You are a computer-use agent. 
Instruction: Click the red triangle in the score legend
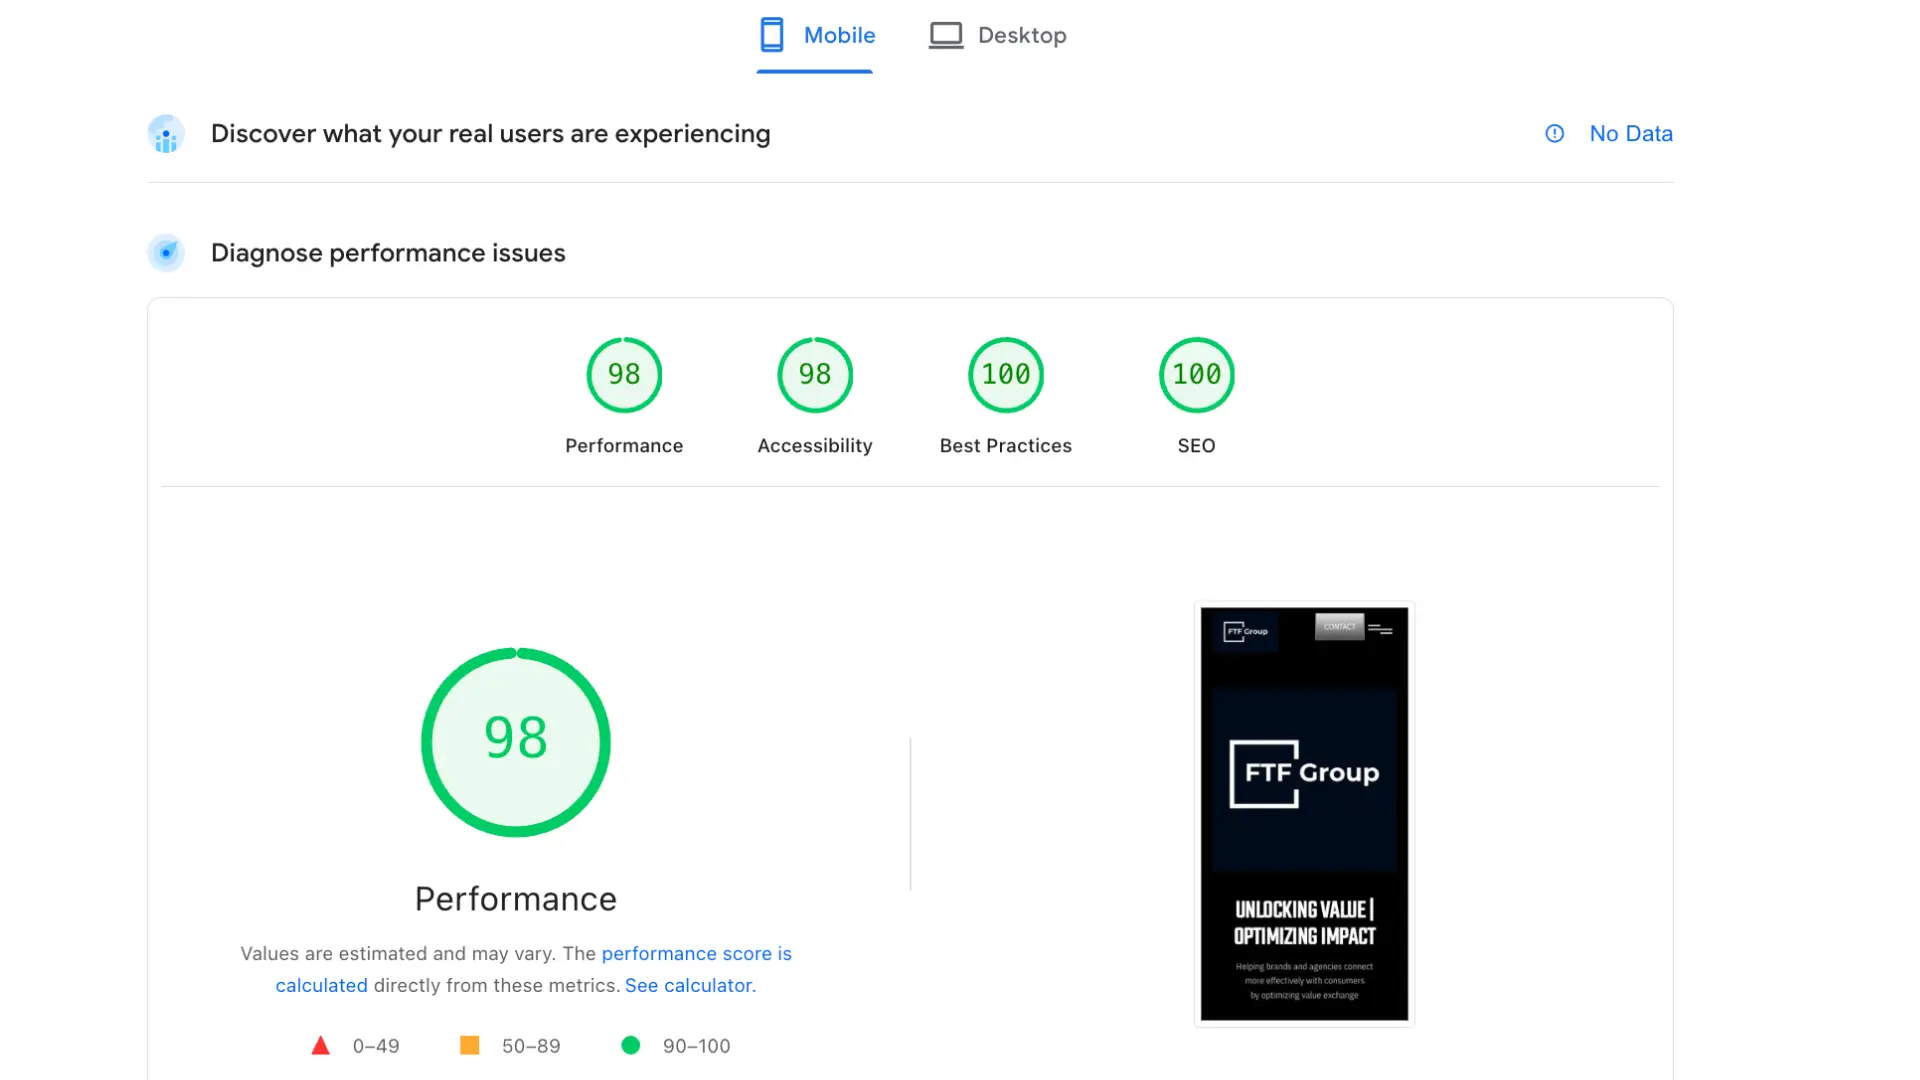tap(321, 1045)
